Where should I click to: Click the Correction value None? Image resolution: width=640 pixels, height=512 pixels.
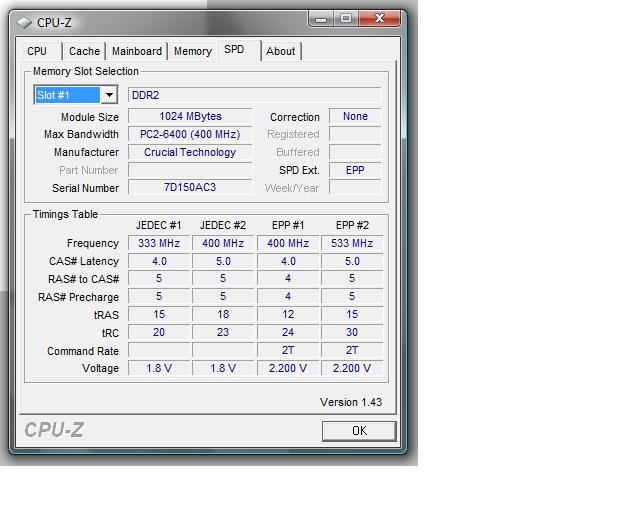pyautogui.click(x=355, y=116)
